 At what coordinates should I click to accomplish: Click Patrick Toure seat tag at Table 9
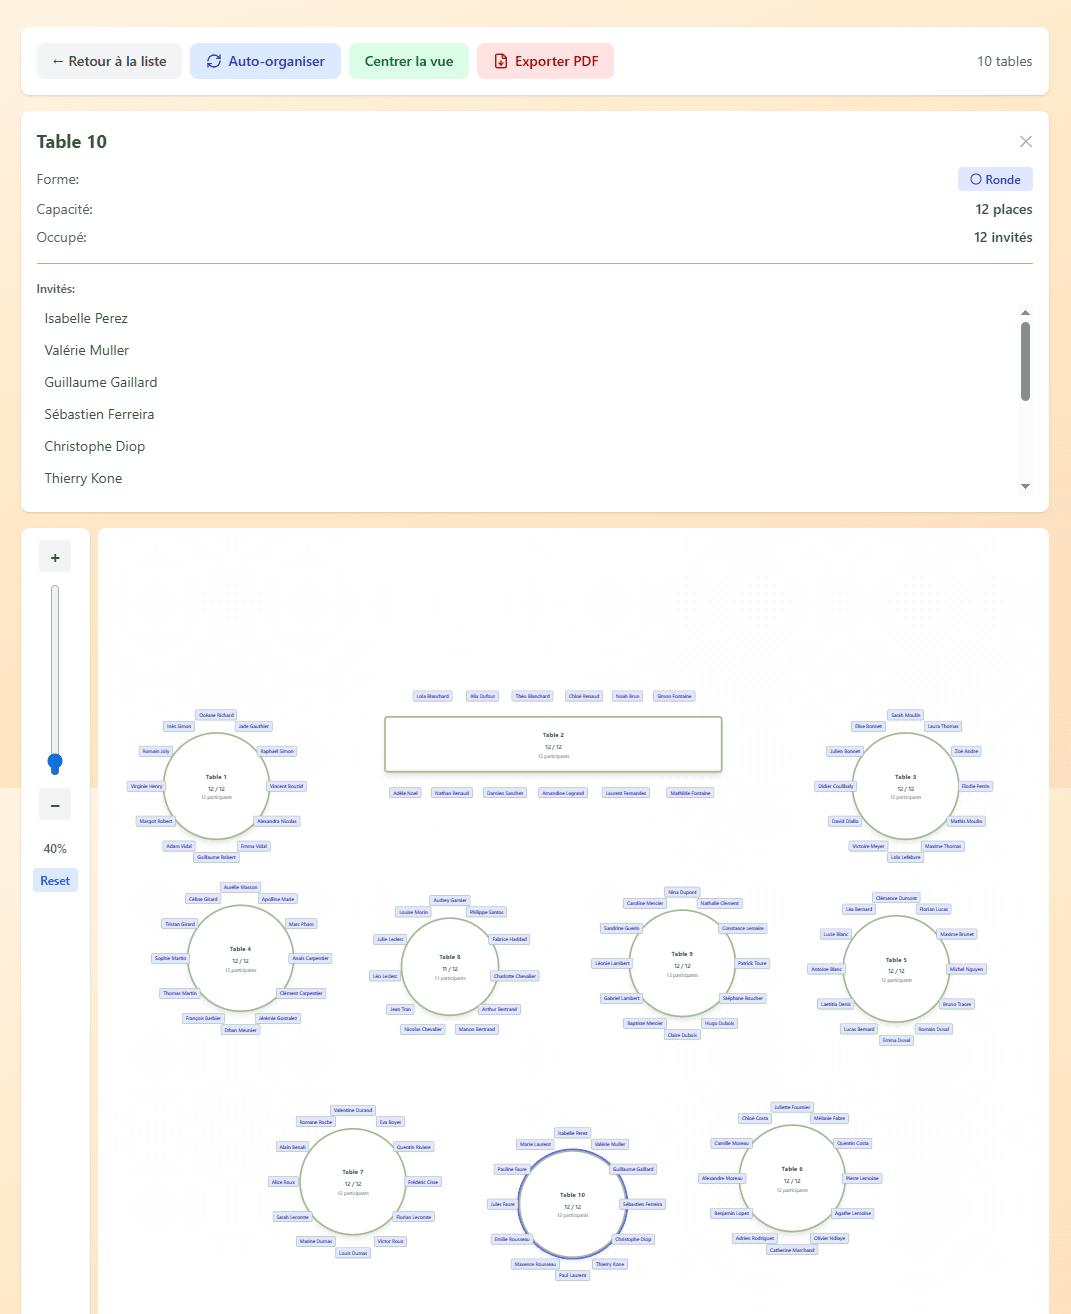752,963
